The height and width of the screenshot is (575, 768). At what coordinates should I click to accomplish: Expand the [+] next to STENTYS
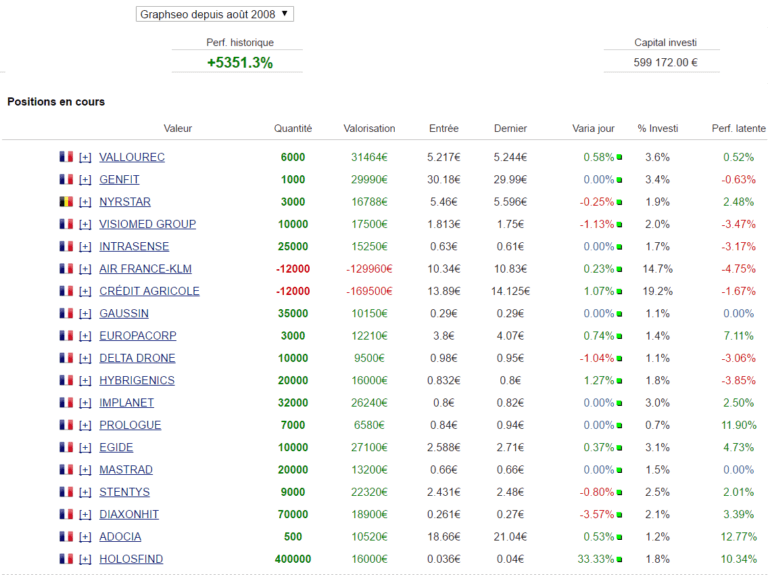85,492
